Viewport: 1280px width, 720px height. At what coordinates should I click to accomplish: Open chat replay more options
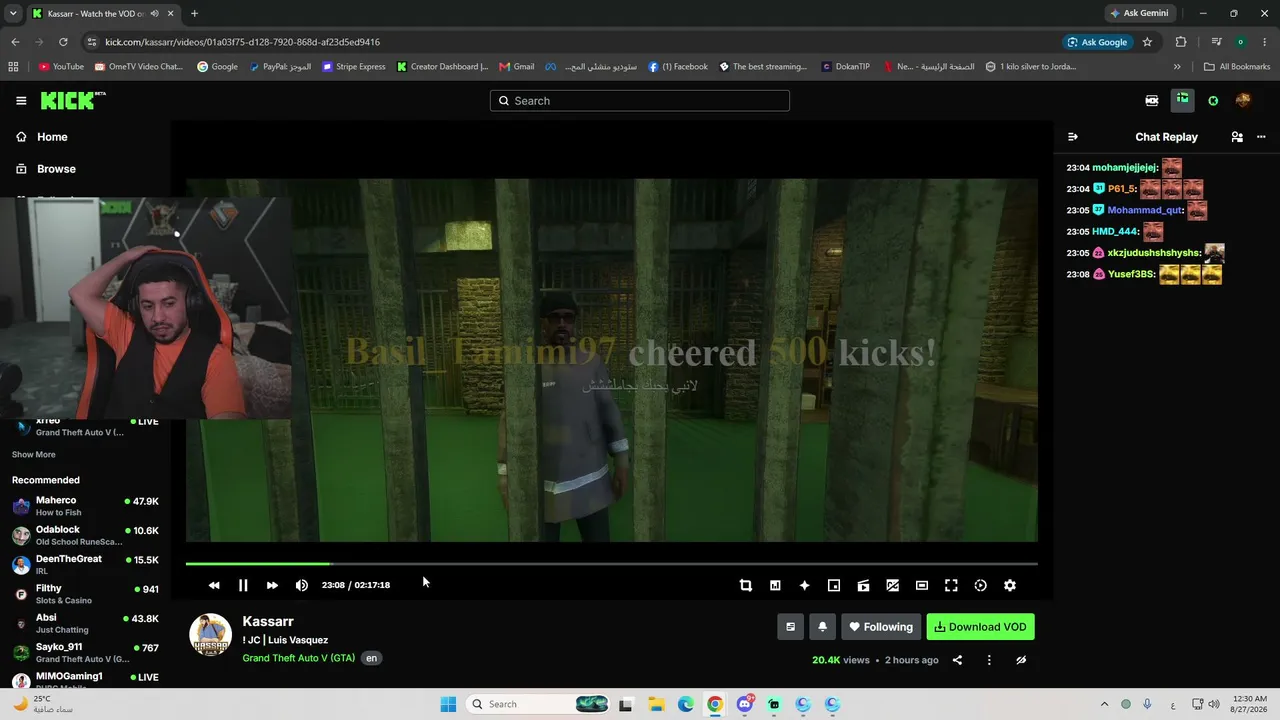[x=1261, y=137]
